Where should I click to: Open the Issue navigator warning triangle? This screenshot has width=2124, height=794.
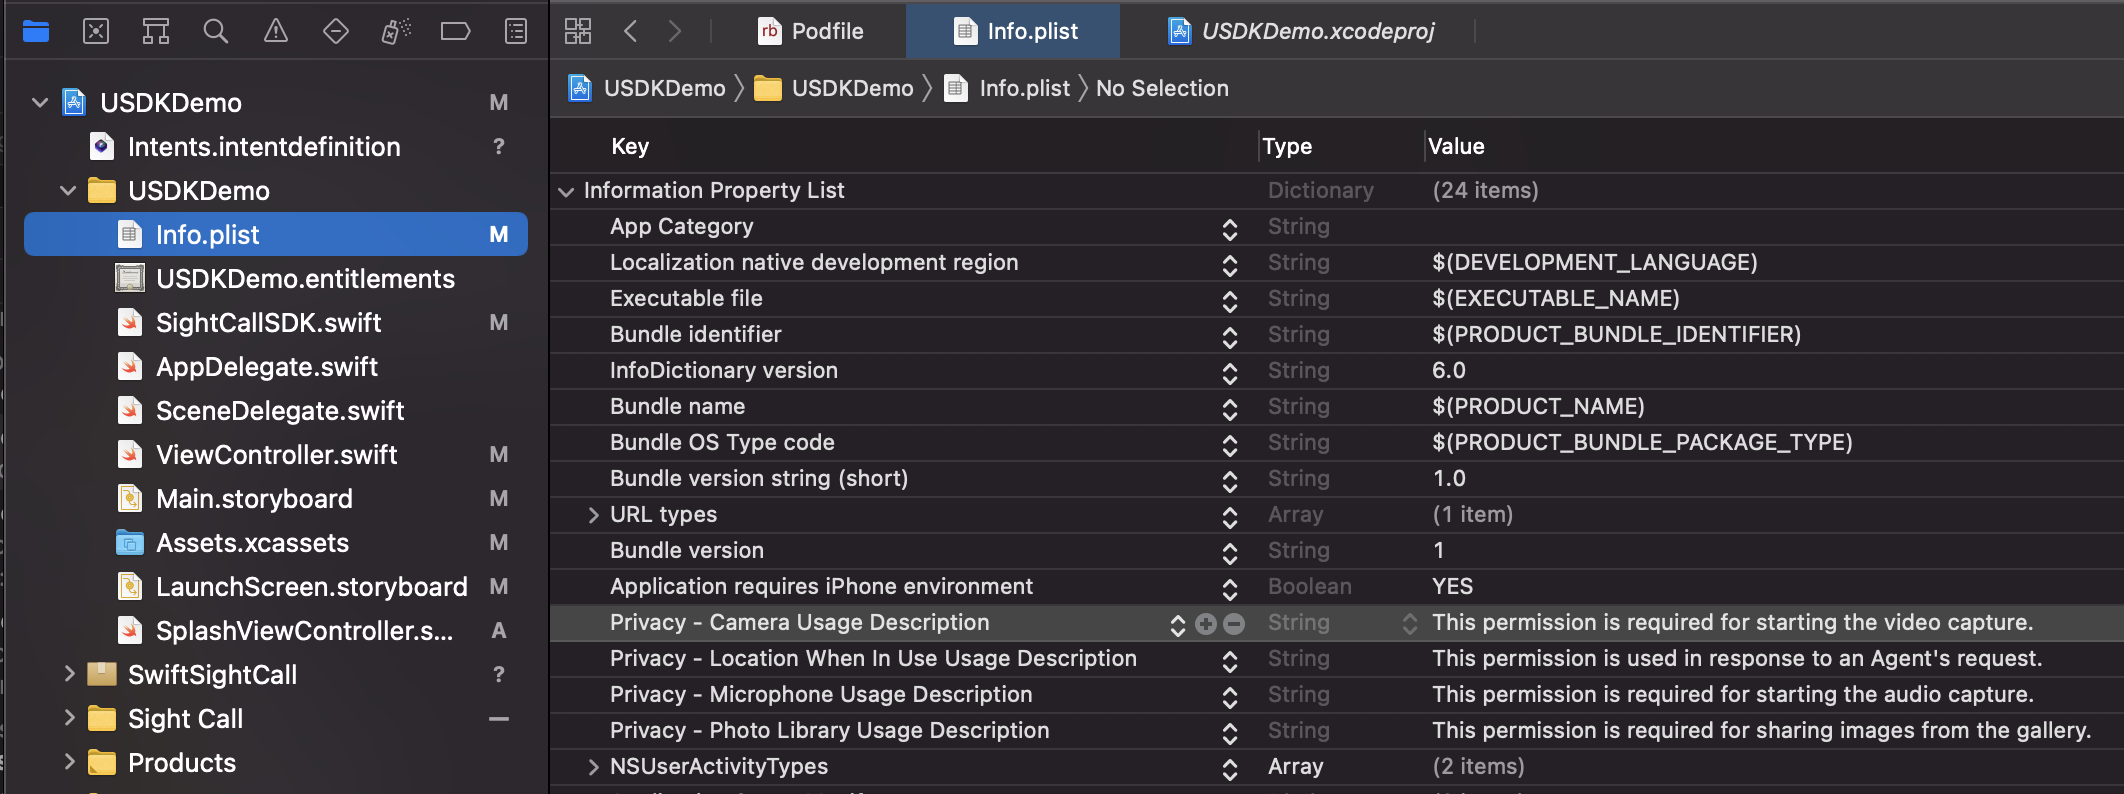pos(276,32)
